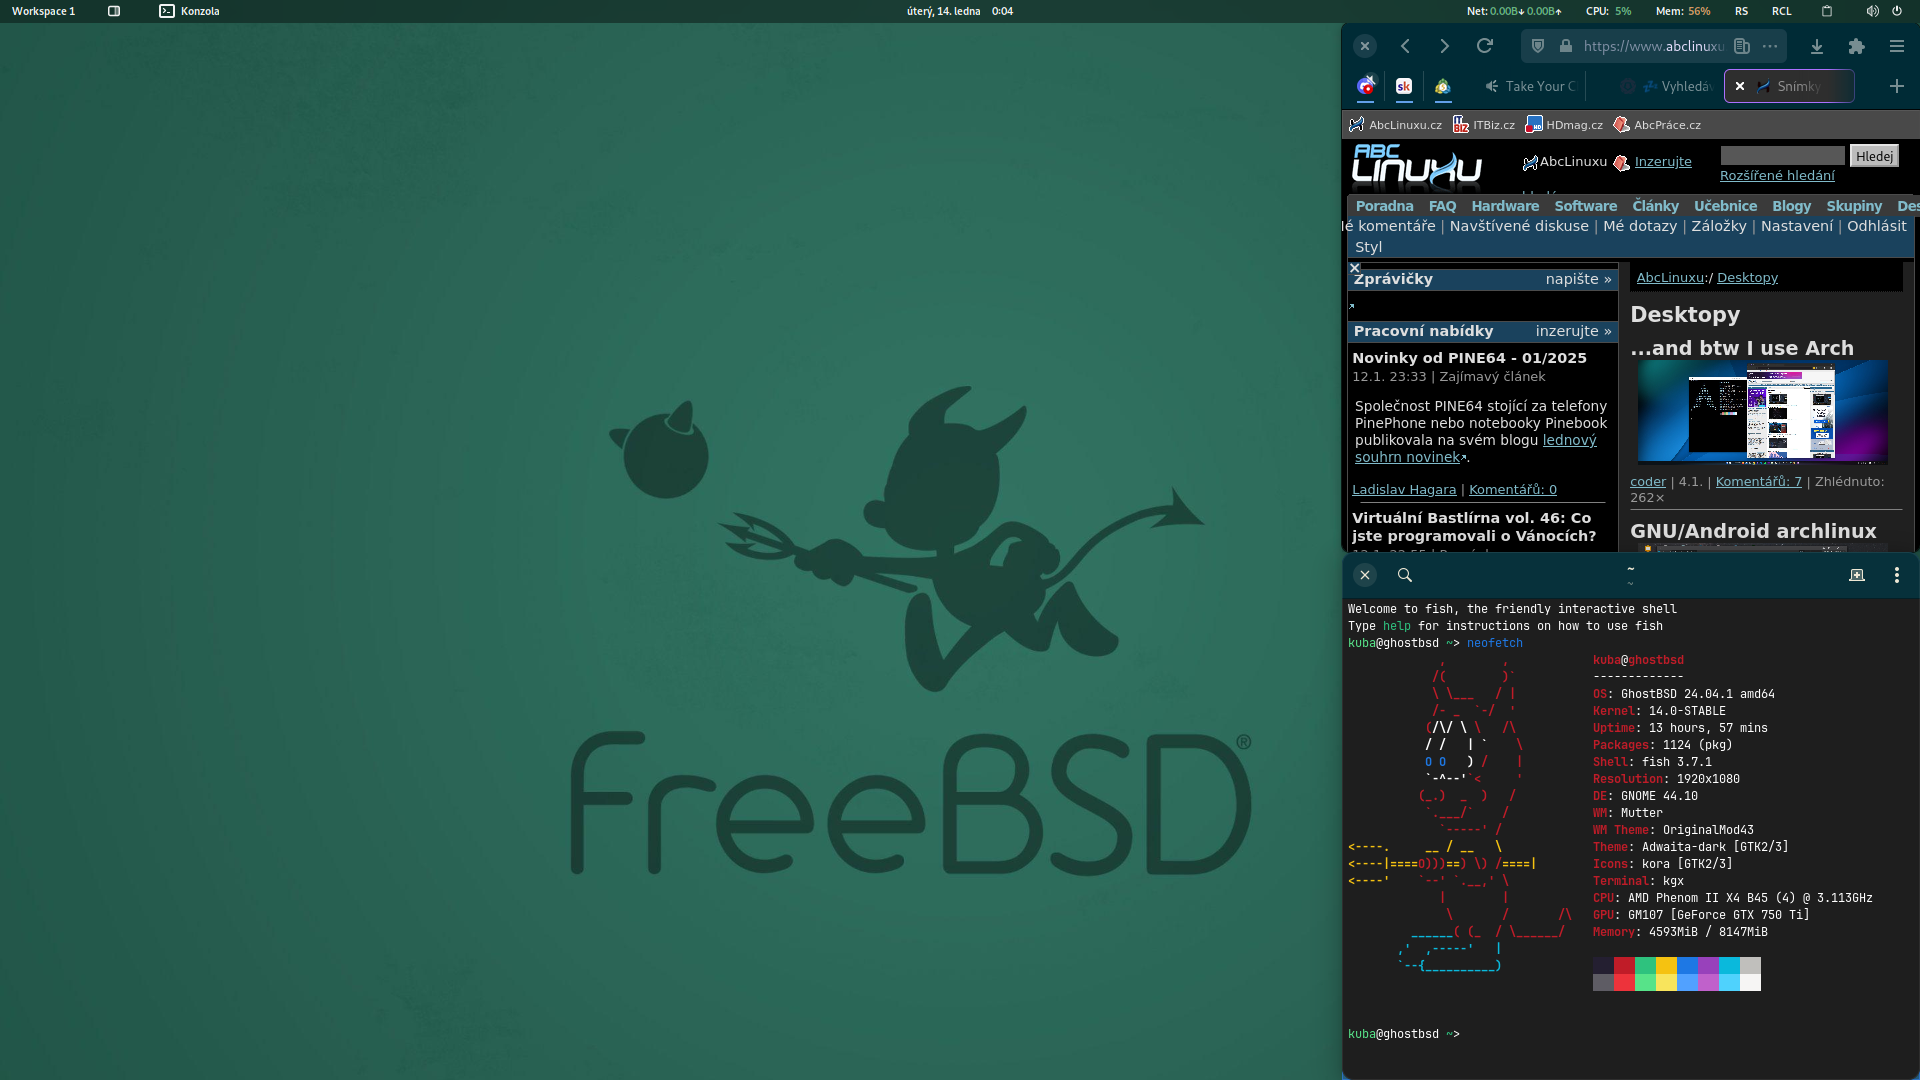This screenshot has width=1920, height=1080.
Task: Open new terminal tab icon
Action: coord(1857,575)
